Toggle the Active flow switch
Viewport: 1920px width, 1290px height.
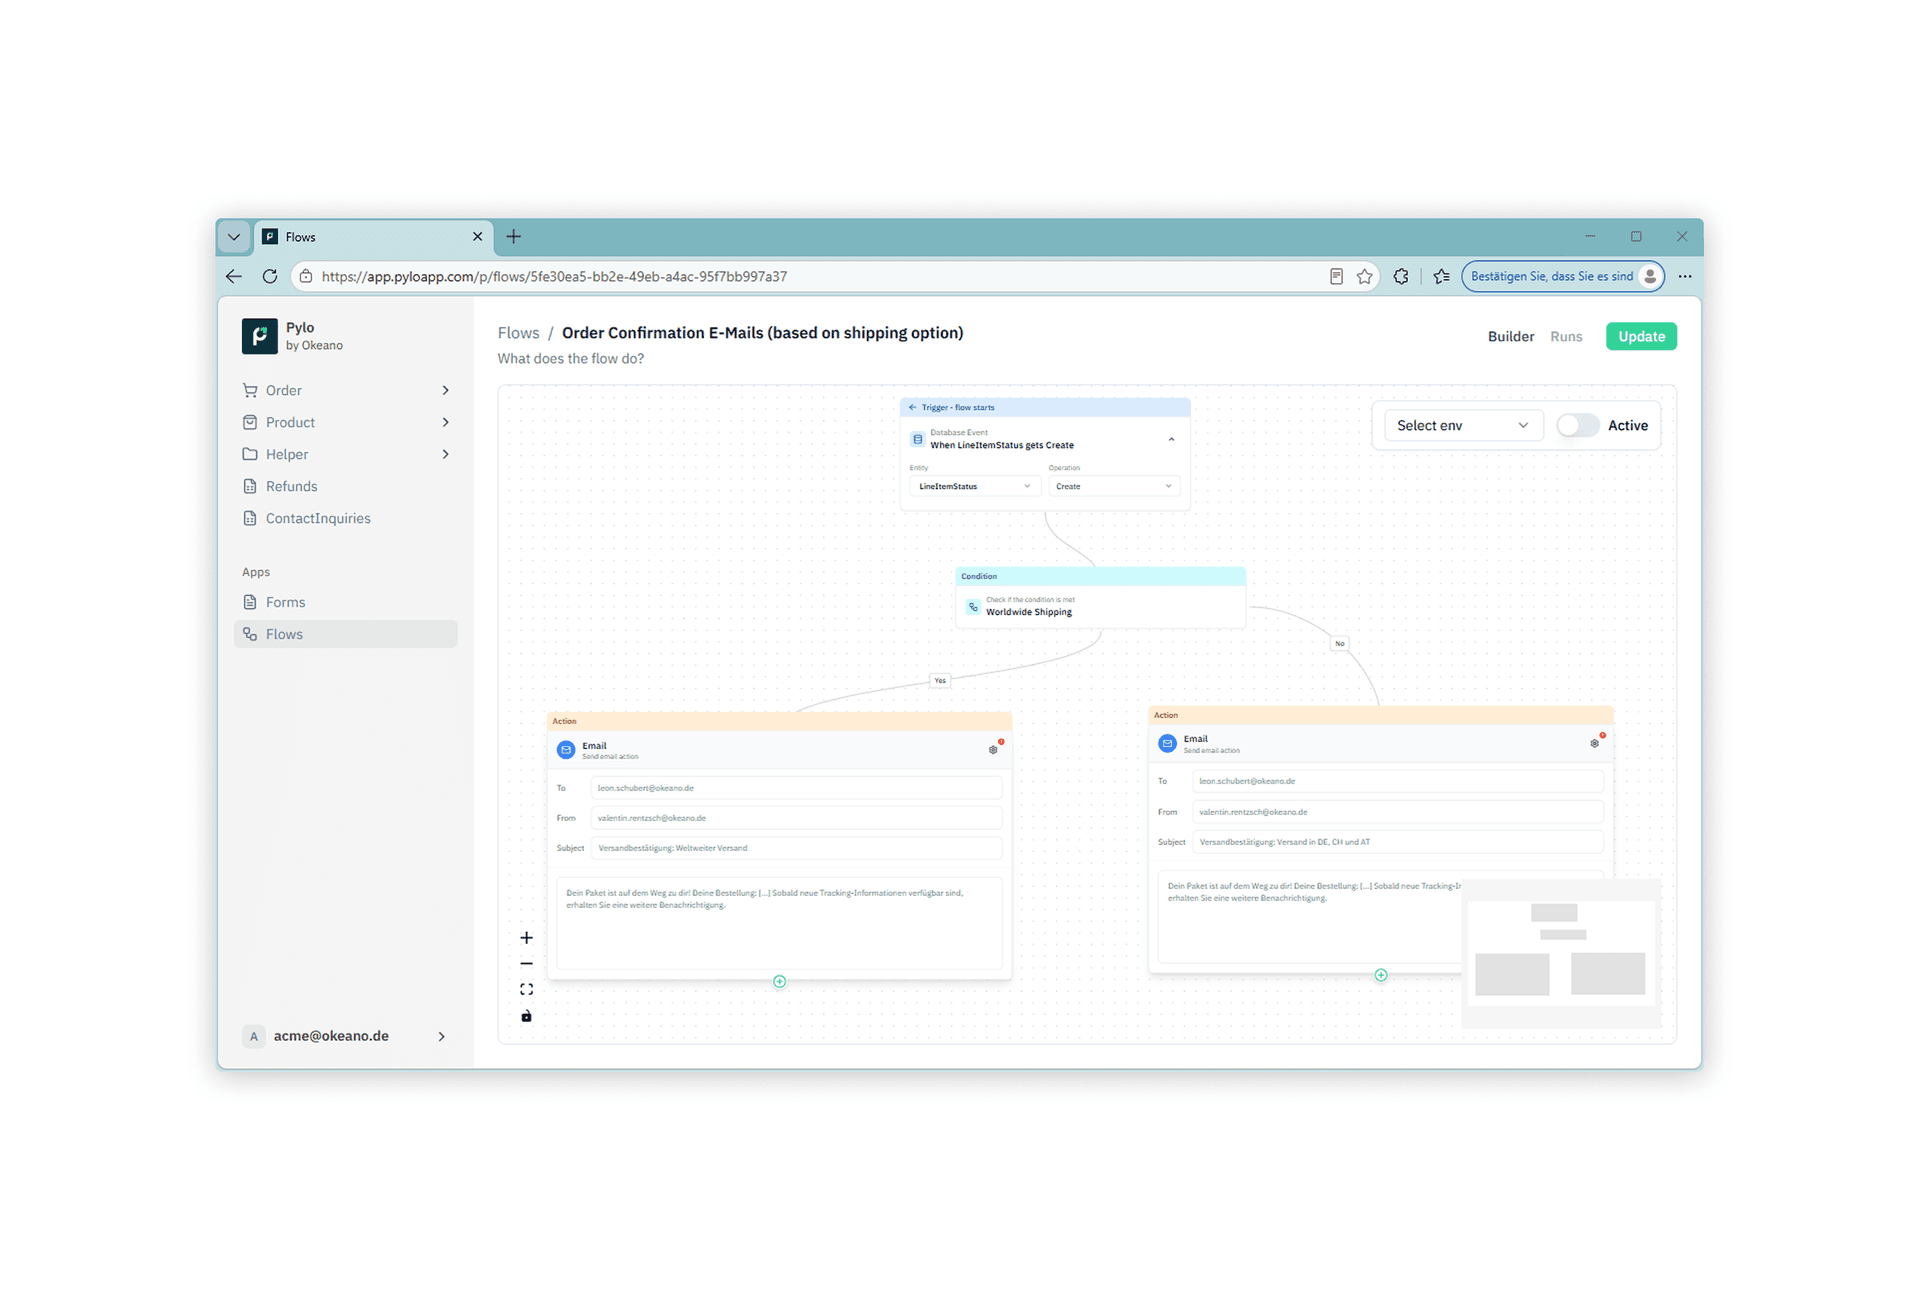point(1577,425)
